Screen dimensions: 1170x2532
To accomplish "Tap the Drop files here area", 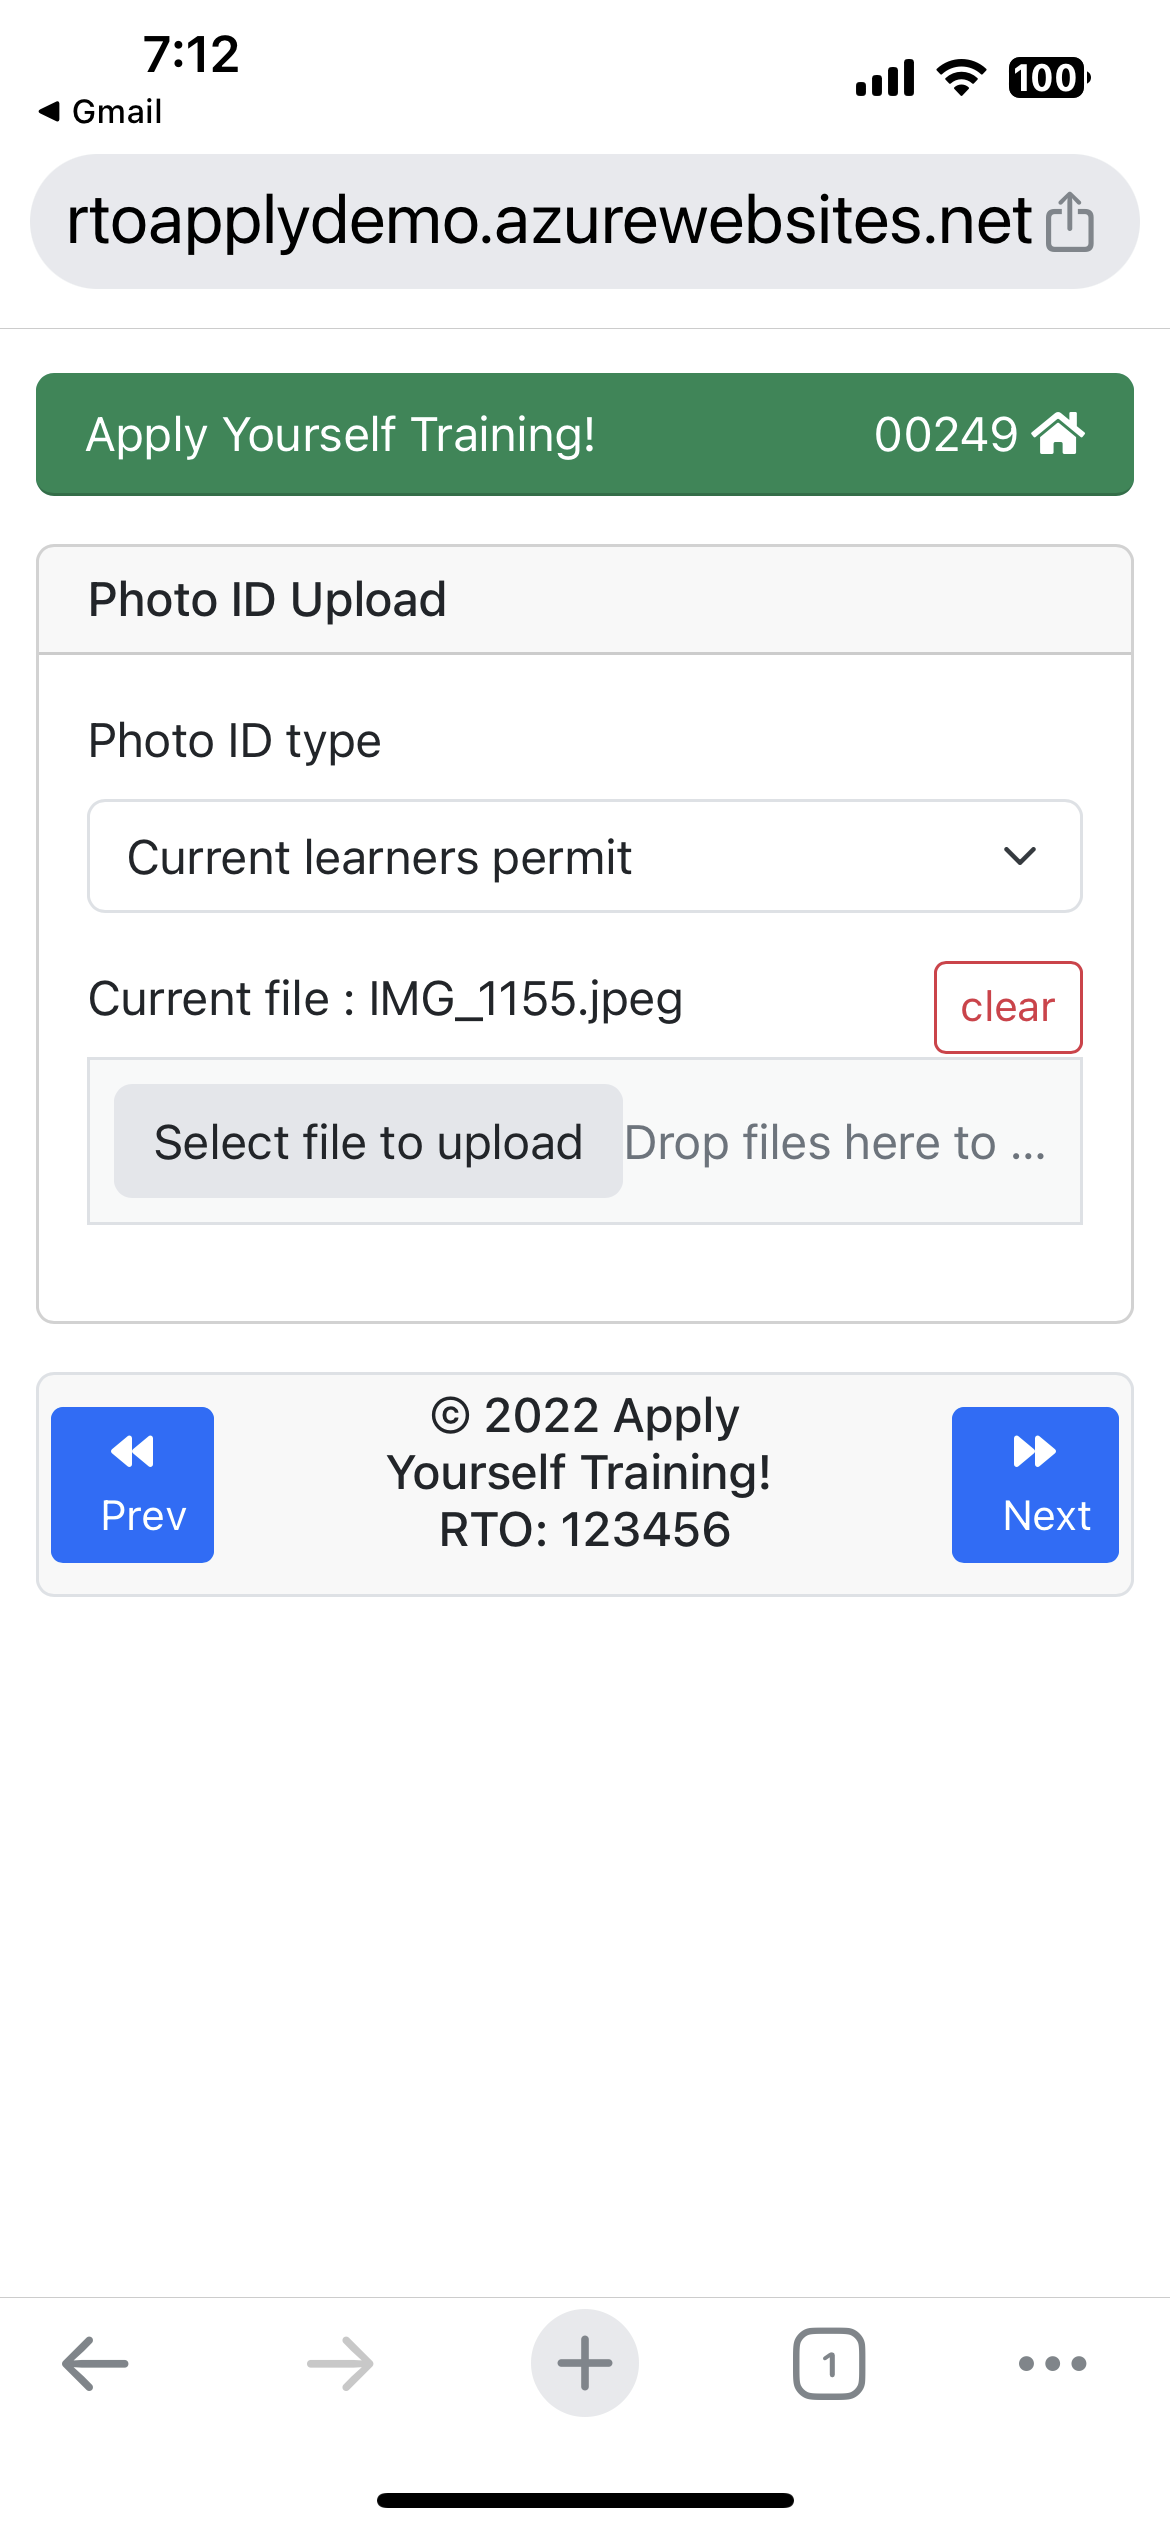I will click(836, 1142).
